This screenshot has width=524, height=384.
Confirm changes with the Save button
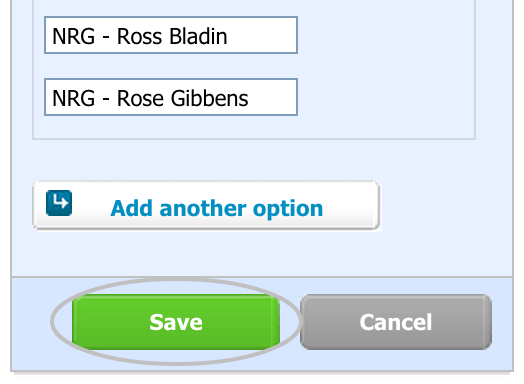(x=176, y=322)
